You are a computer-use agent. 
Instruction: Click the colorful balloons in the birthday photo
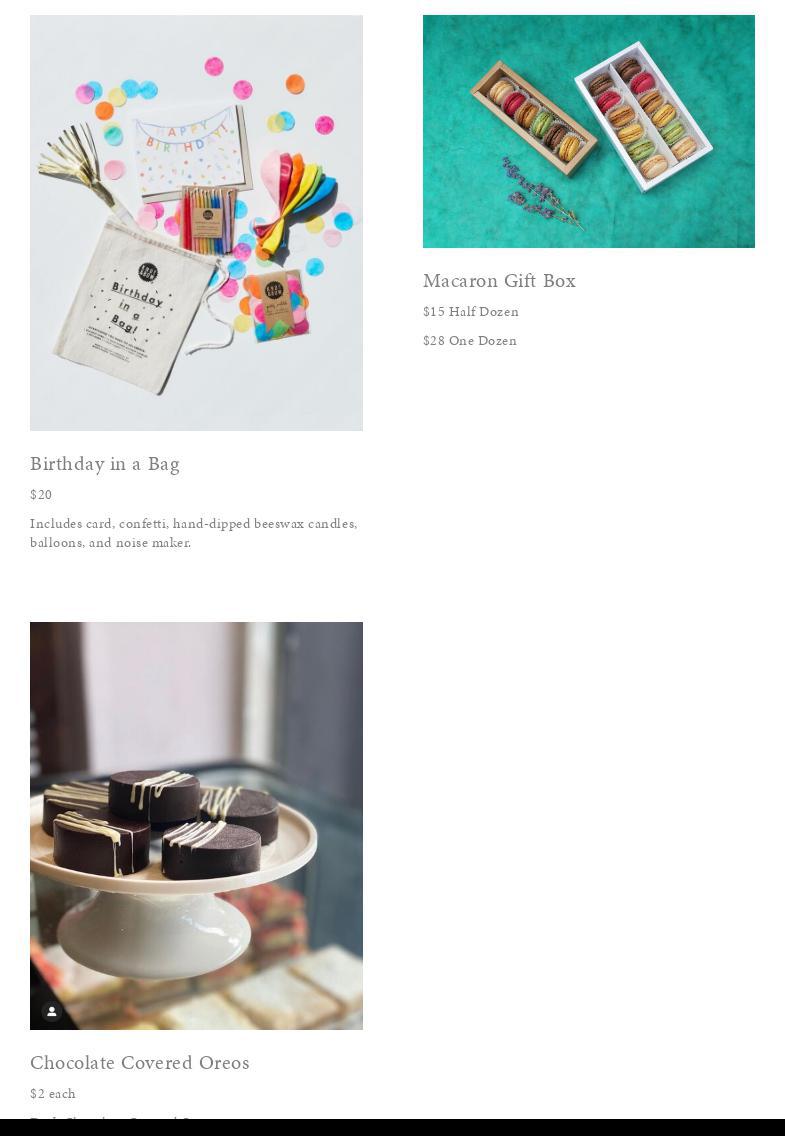point(297,201)
